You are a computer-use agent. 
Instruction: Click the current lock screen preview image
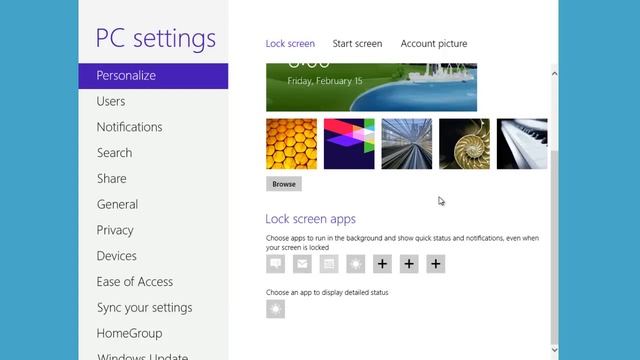[x=371, y=87]
